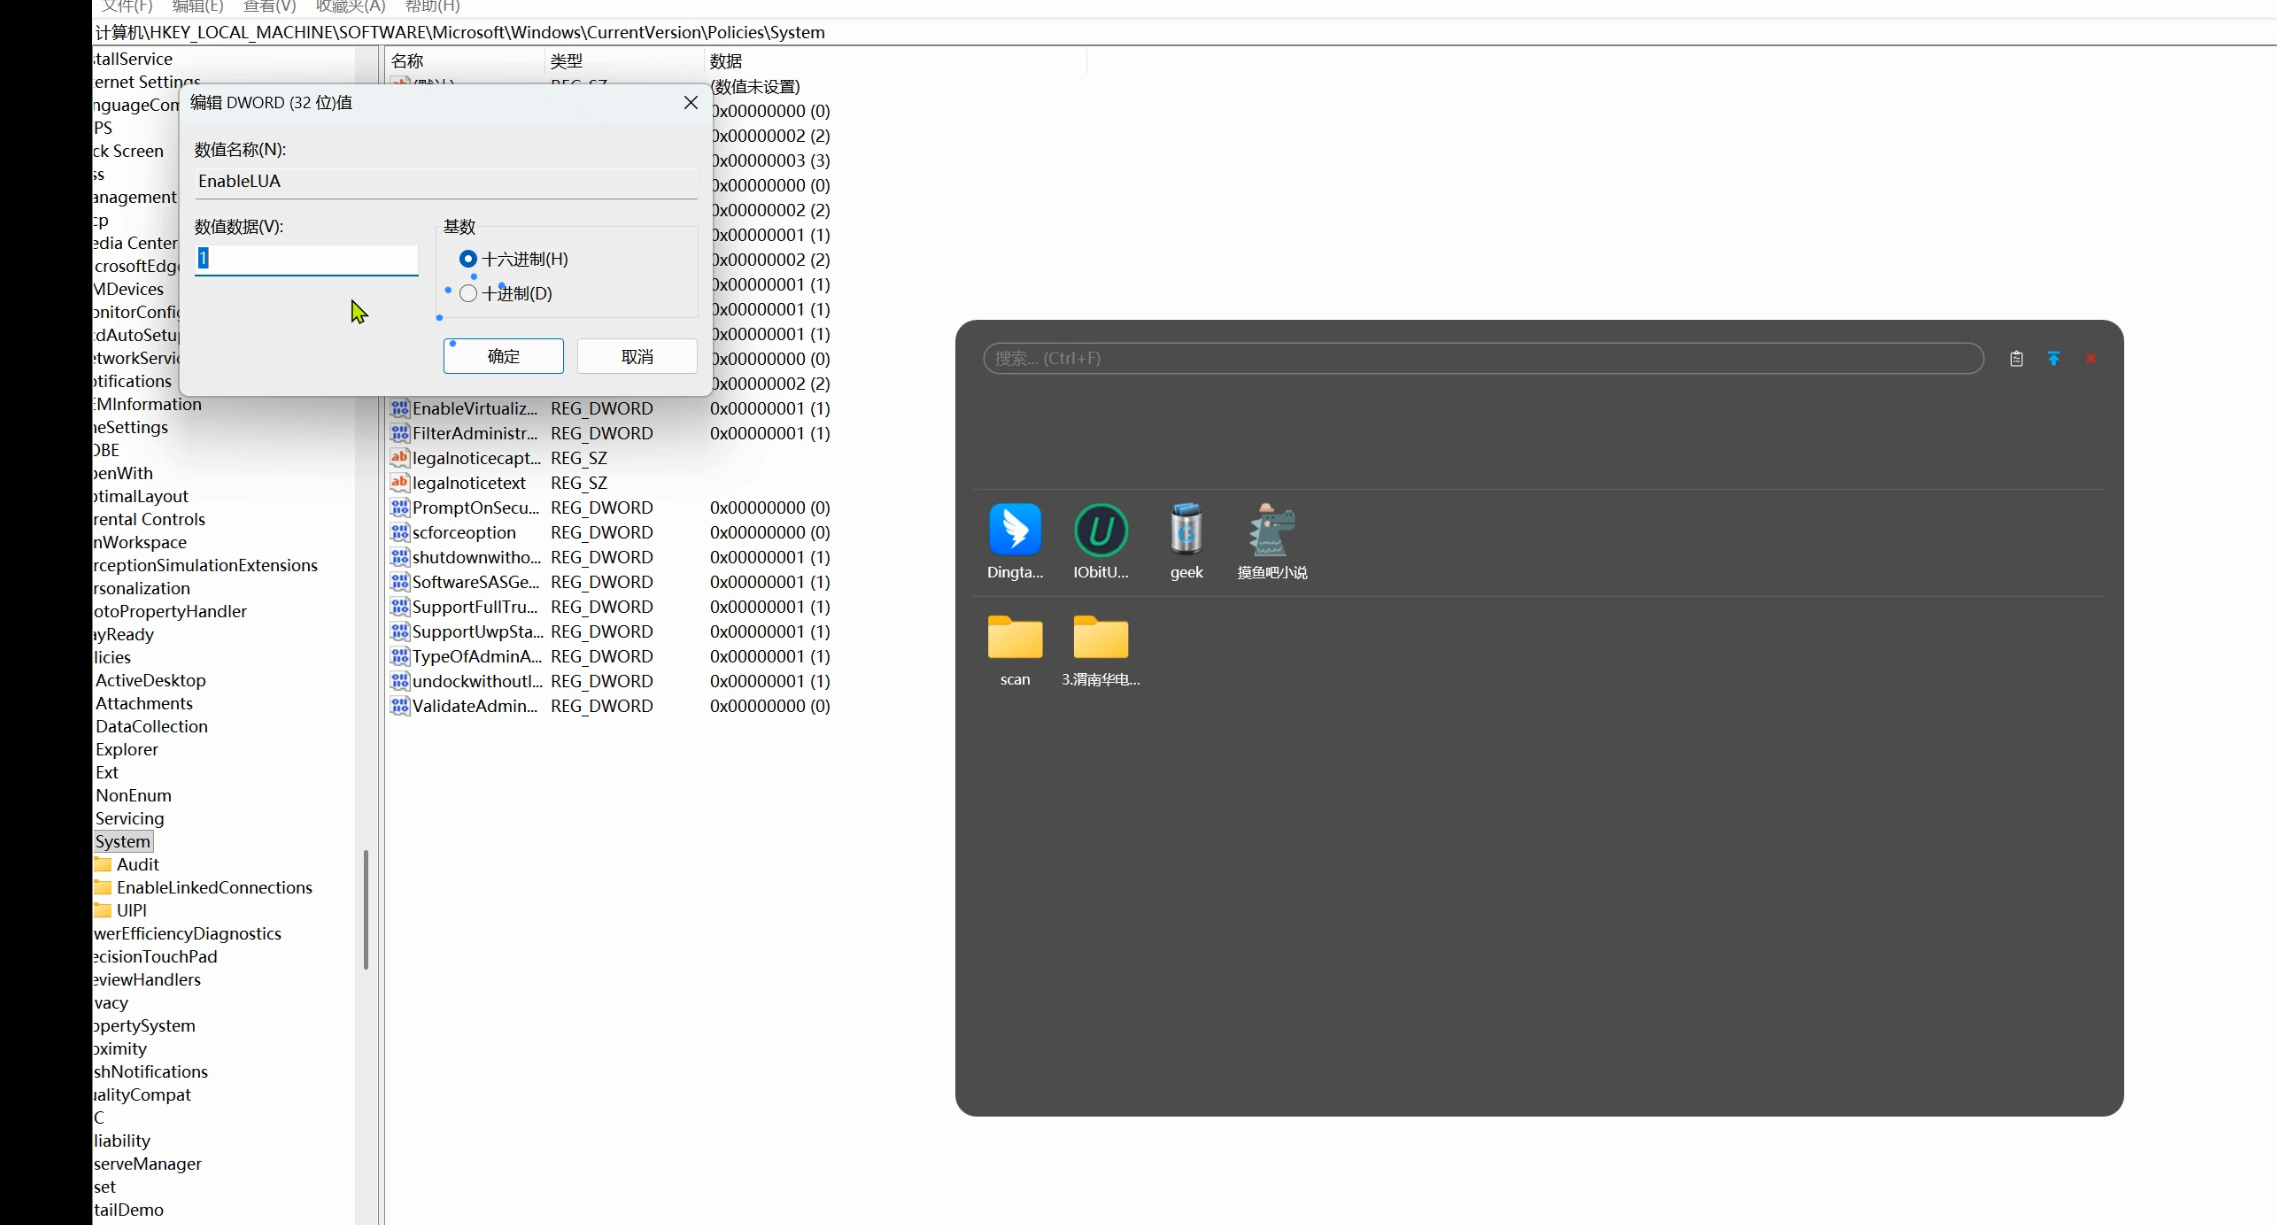2277x1225 pixels.
Task: Click the registry tree vertical scrollbar
Action: 366,908
